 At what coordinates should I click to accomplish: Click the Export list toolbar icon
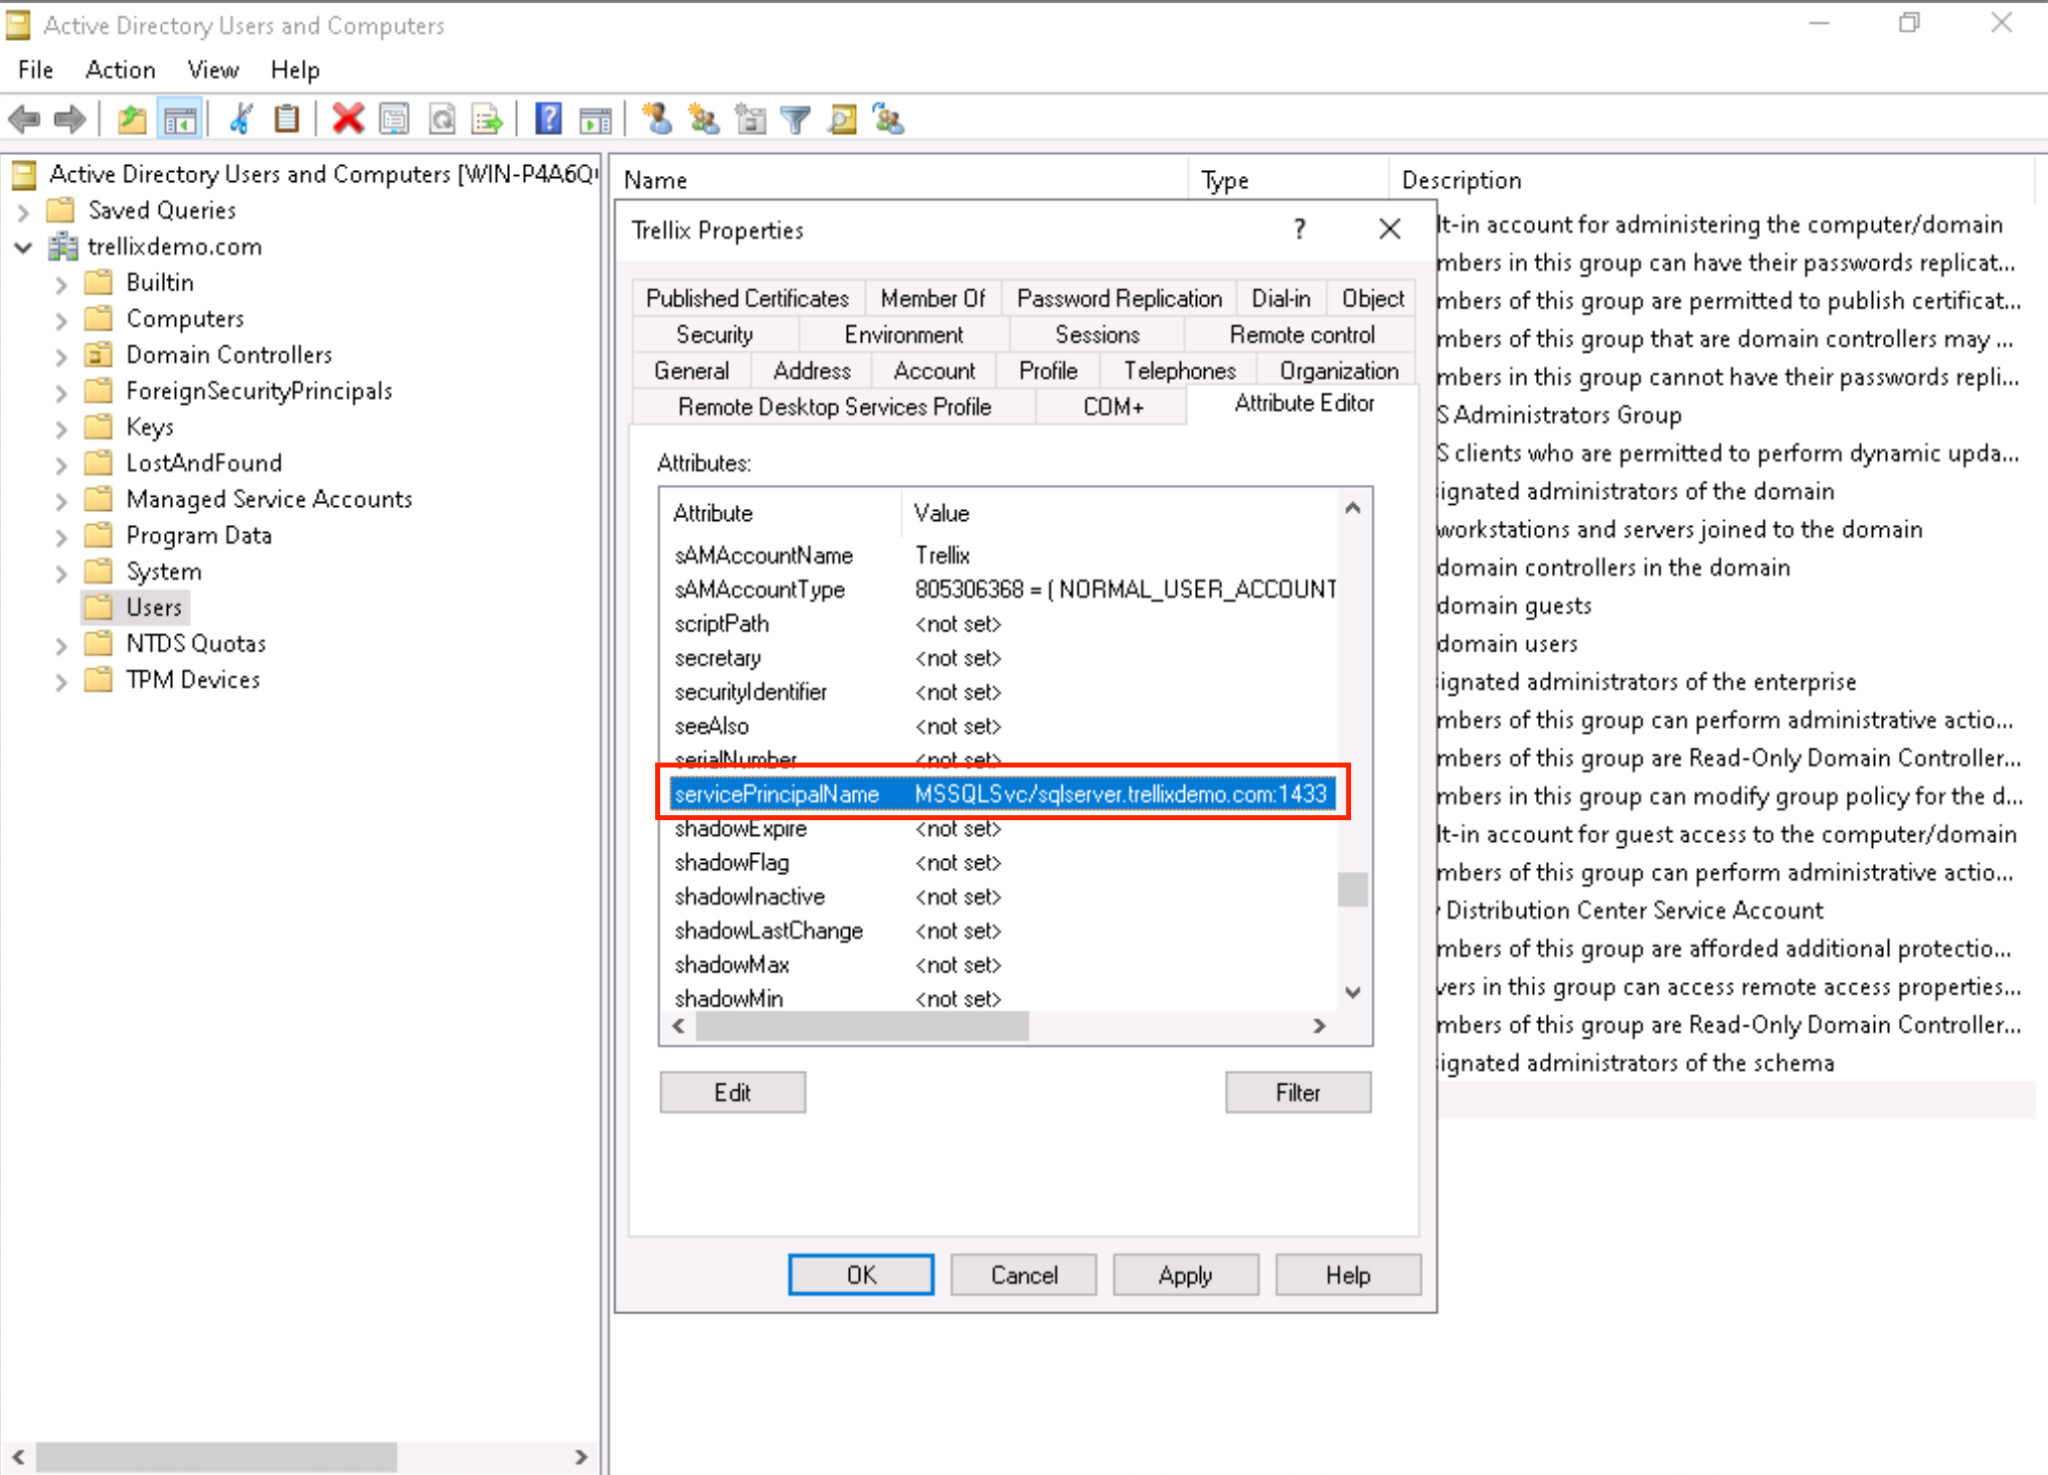point(488,120)
